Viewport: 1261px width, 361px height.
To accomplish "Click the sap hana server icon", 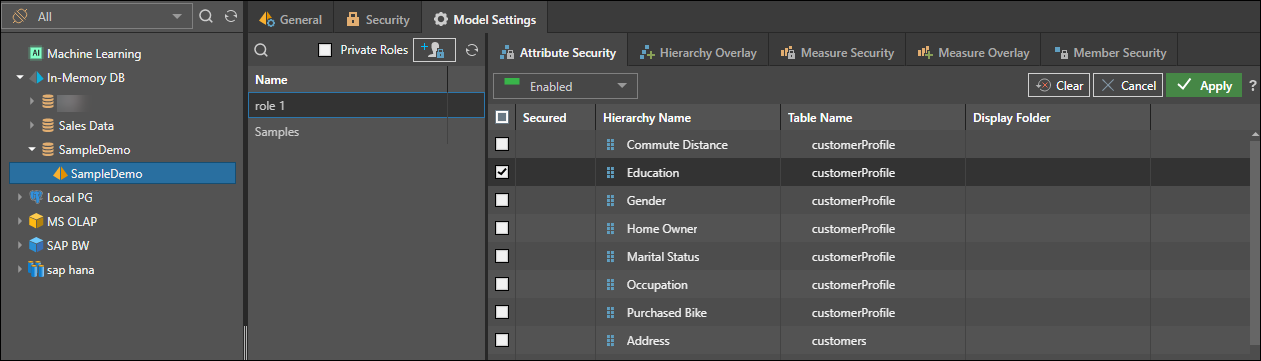I will pyautogui.click(x=37, y=269).
